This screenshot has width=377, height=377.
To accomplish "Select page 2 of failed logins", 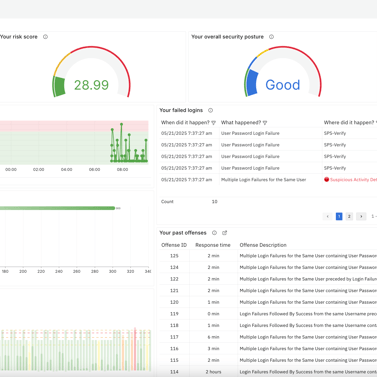I will click(x=349, y=217).
